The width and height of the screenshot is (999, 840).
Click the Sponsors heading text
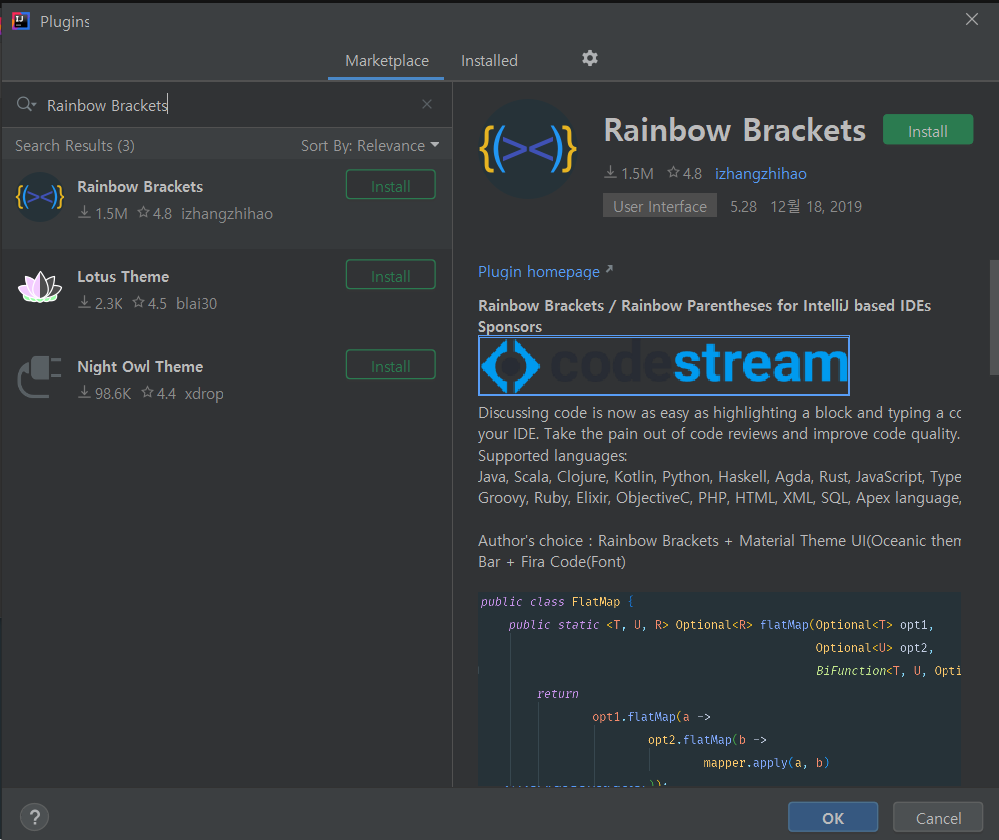[x=510, y=327]
